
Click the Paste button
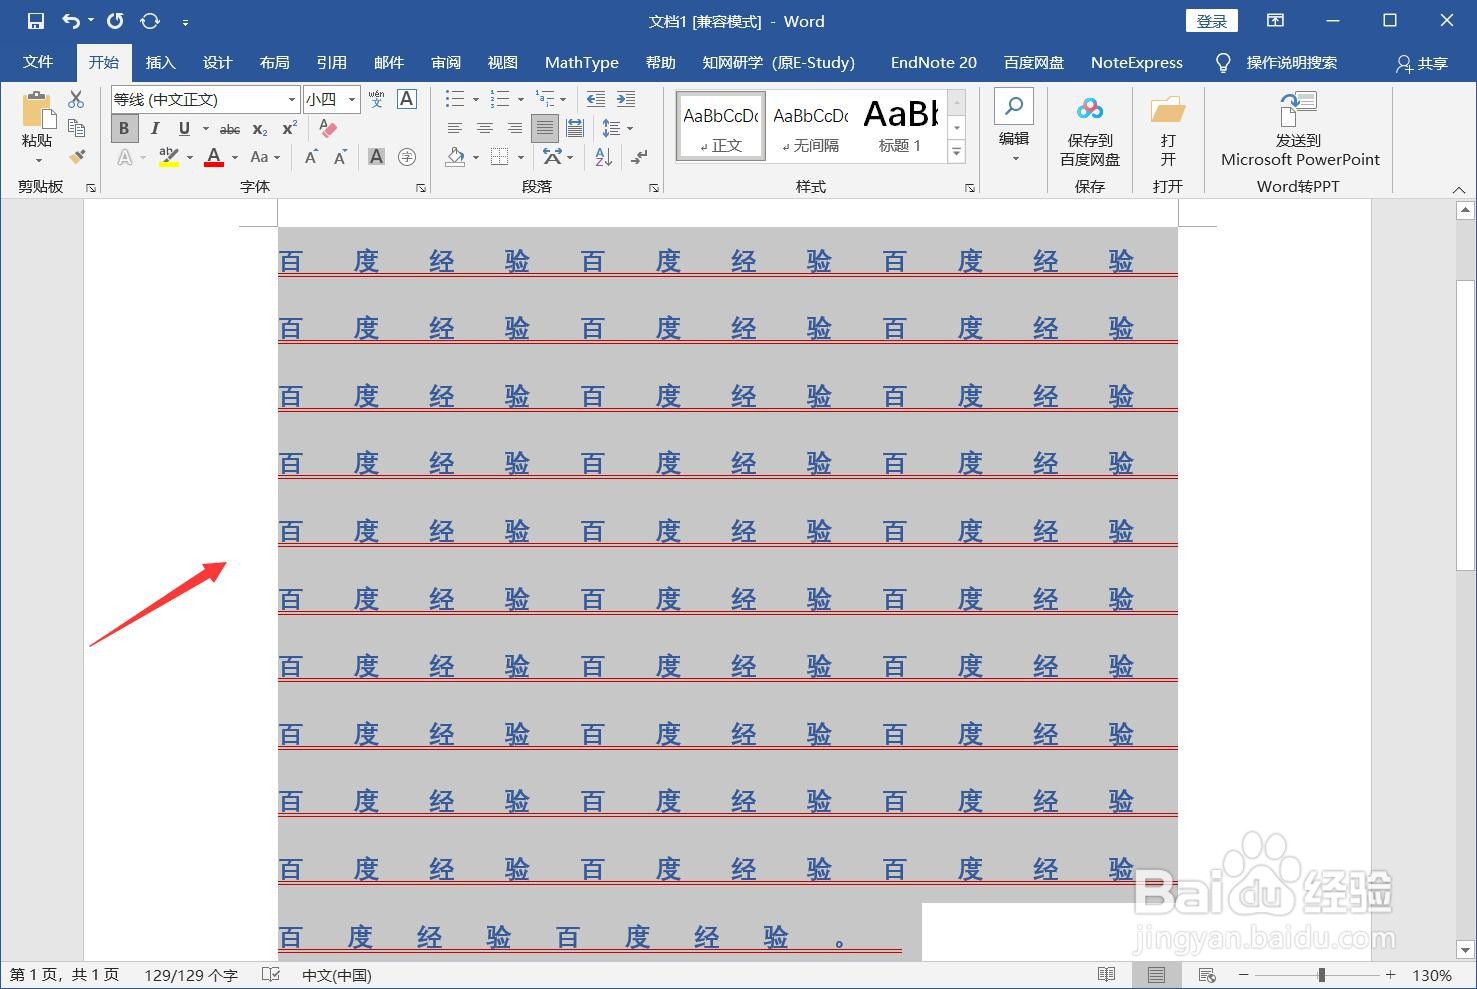click(x=37, y=128)
